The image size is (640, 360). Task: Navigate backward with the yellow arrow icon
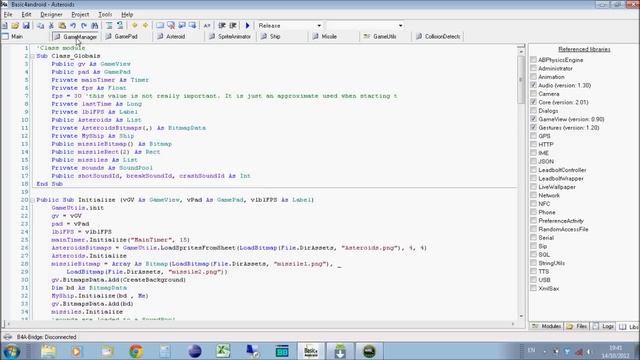coord(134,25)
